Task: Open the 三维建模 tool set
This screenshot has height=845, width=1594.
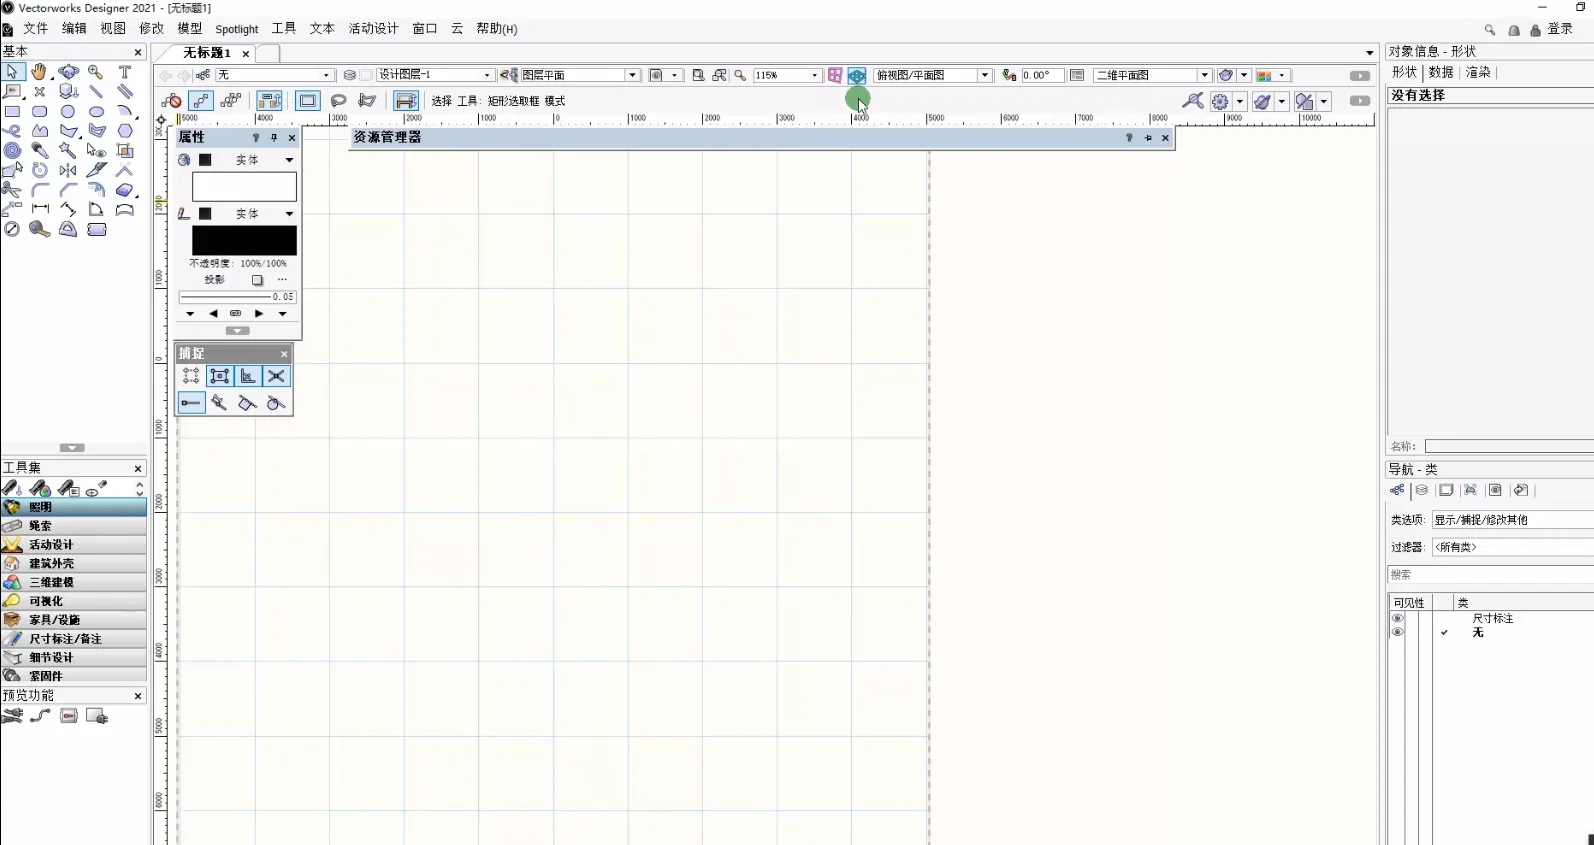Action: pyautogui.click(x=74, y=582)
